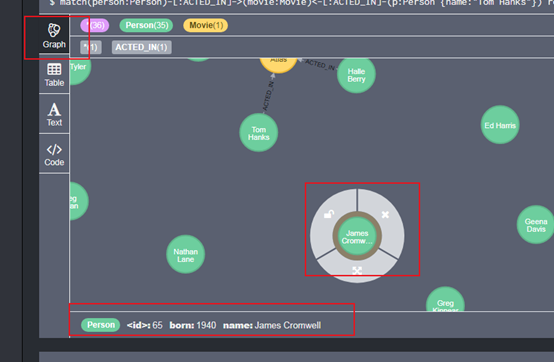This screenshot has height=362, width=554.
Task: Click the Person label in details bar
Action: click(101, 325)
